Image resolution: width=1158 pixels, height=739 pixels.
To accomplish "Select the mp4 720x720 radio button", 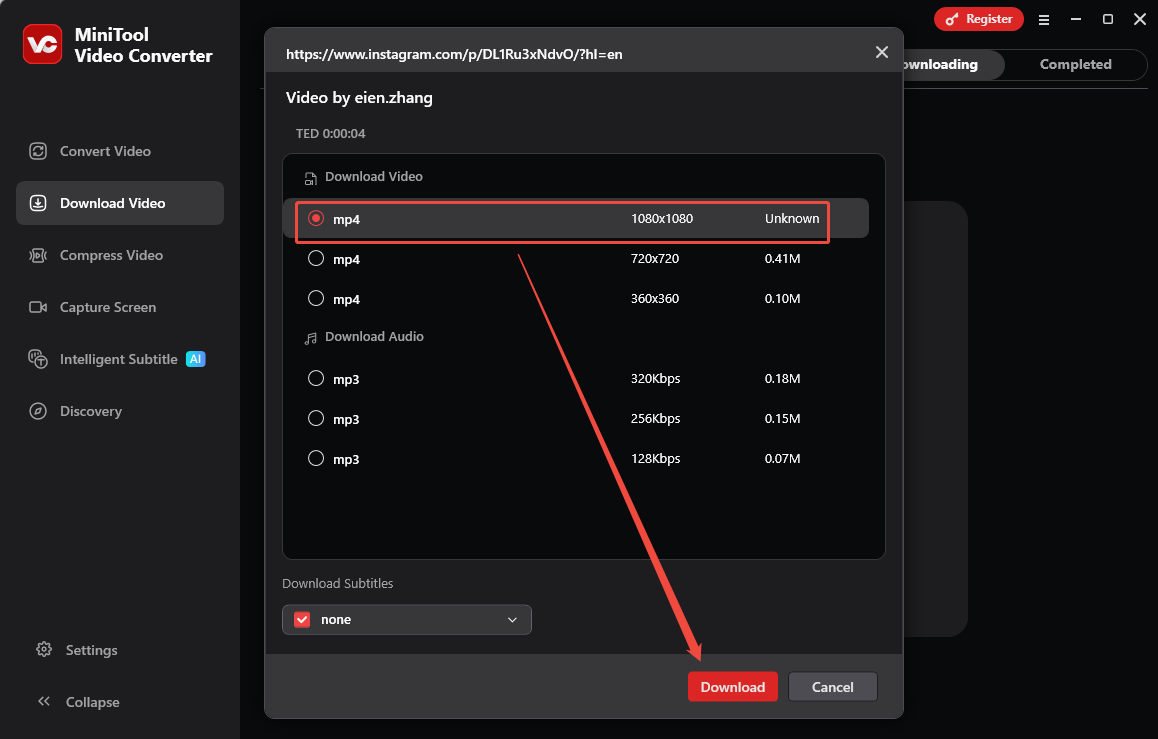I will [x=316, y=258].
